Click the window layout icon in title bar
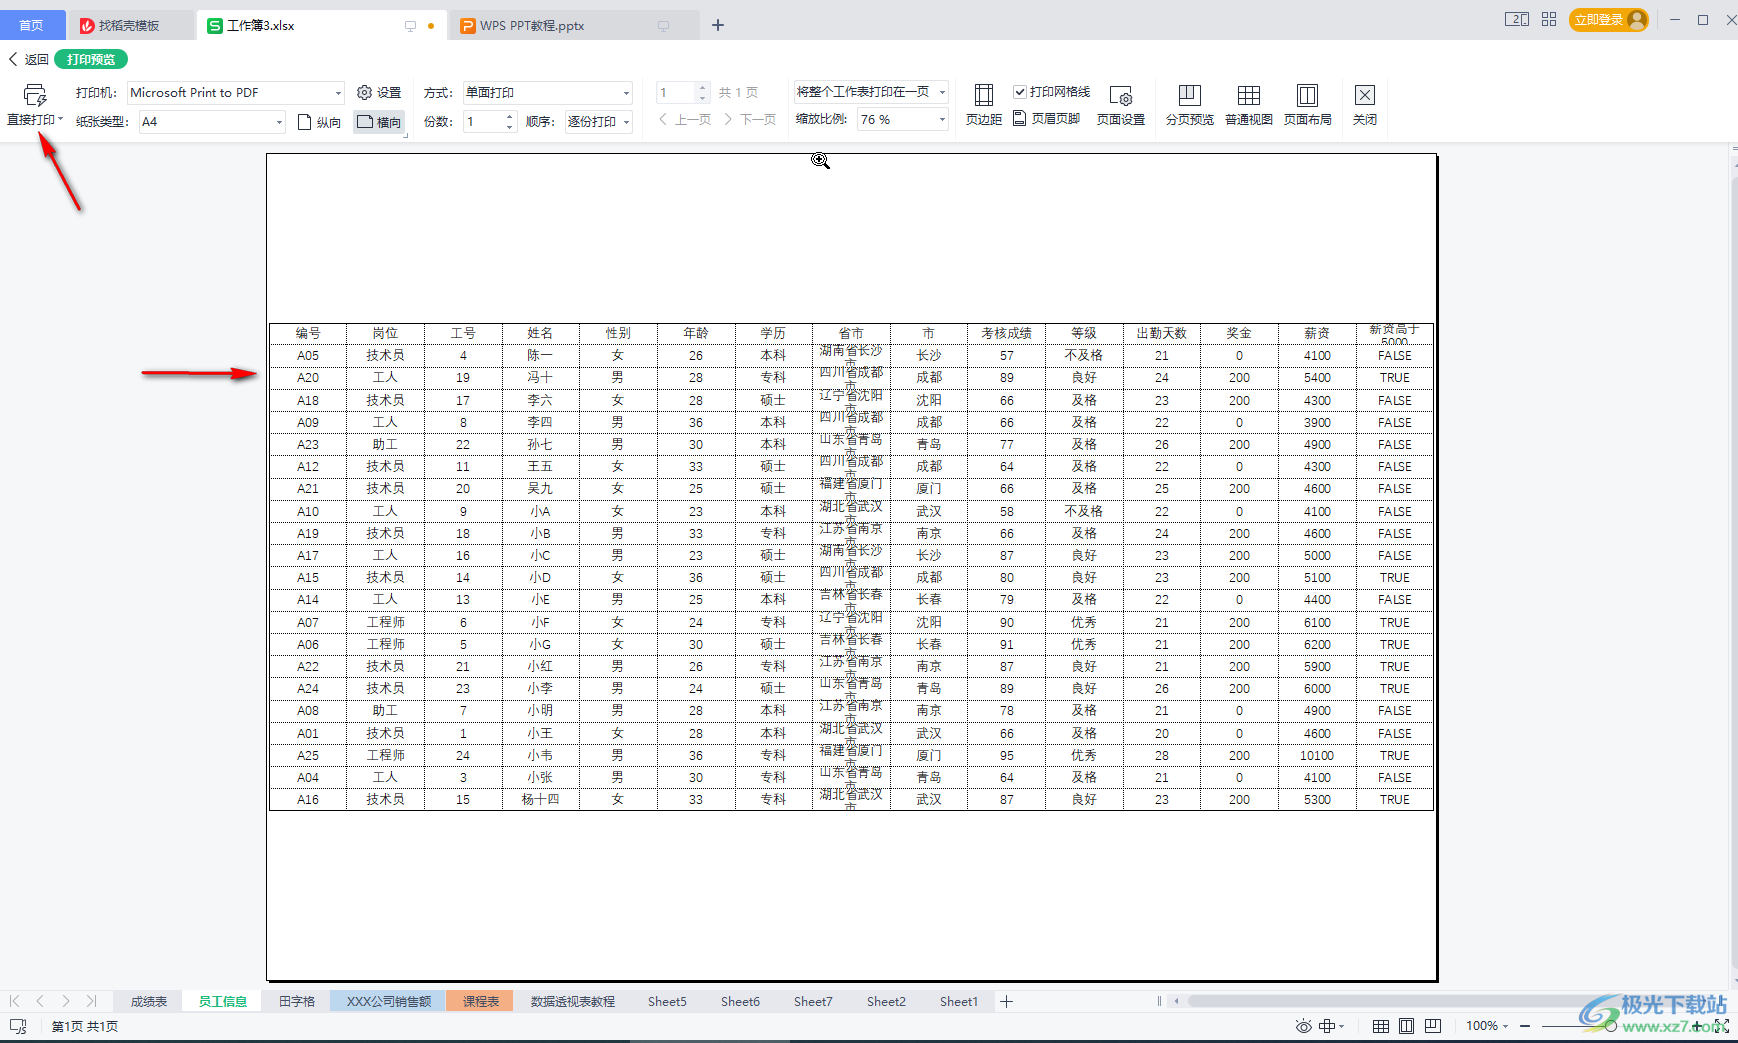The width and height of the screenshot is (1738, 1043). 1517,19
